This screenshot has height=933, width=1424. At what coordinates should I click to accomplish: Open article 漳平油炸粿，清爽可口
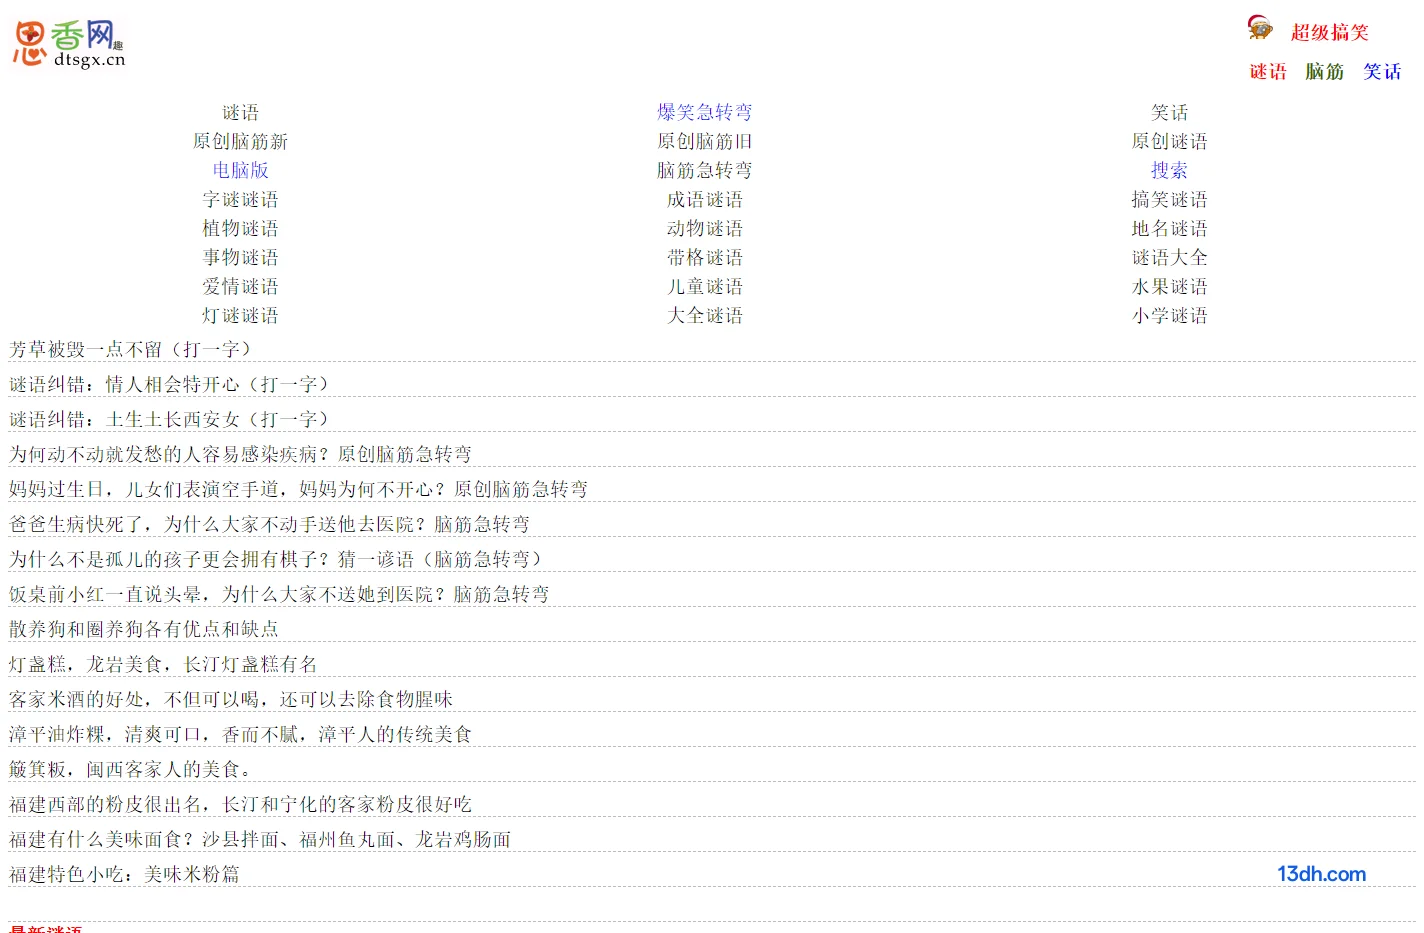(240, 735)
